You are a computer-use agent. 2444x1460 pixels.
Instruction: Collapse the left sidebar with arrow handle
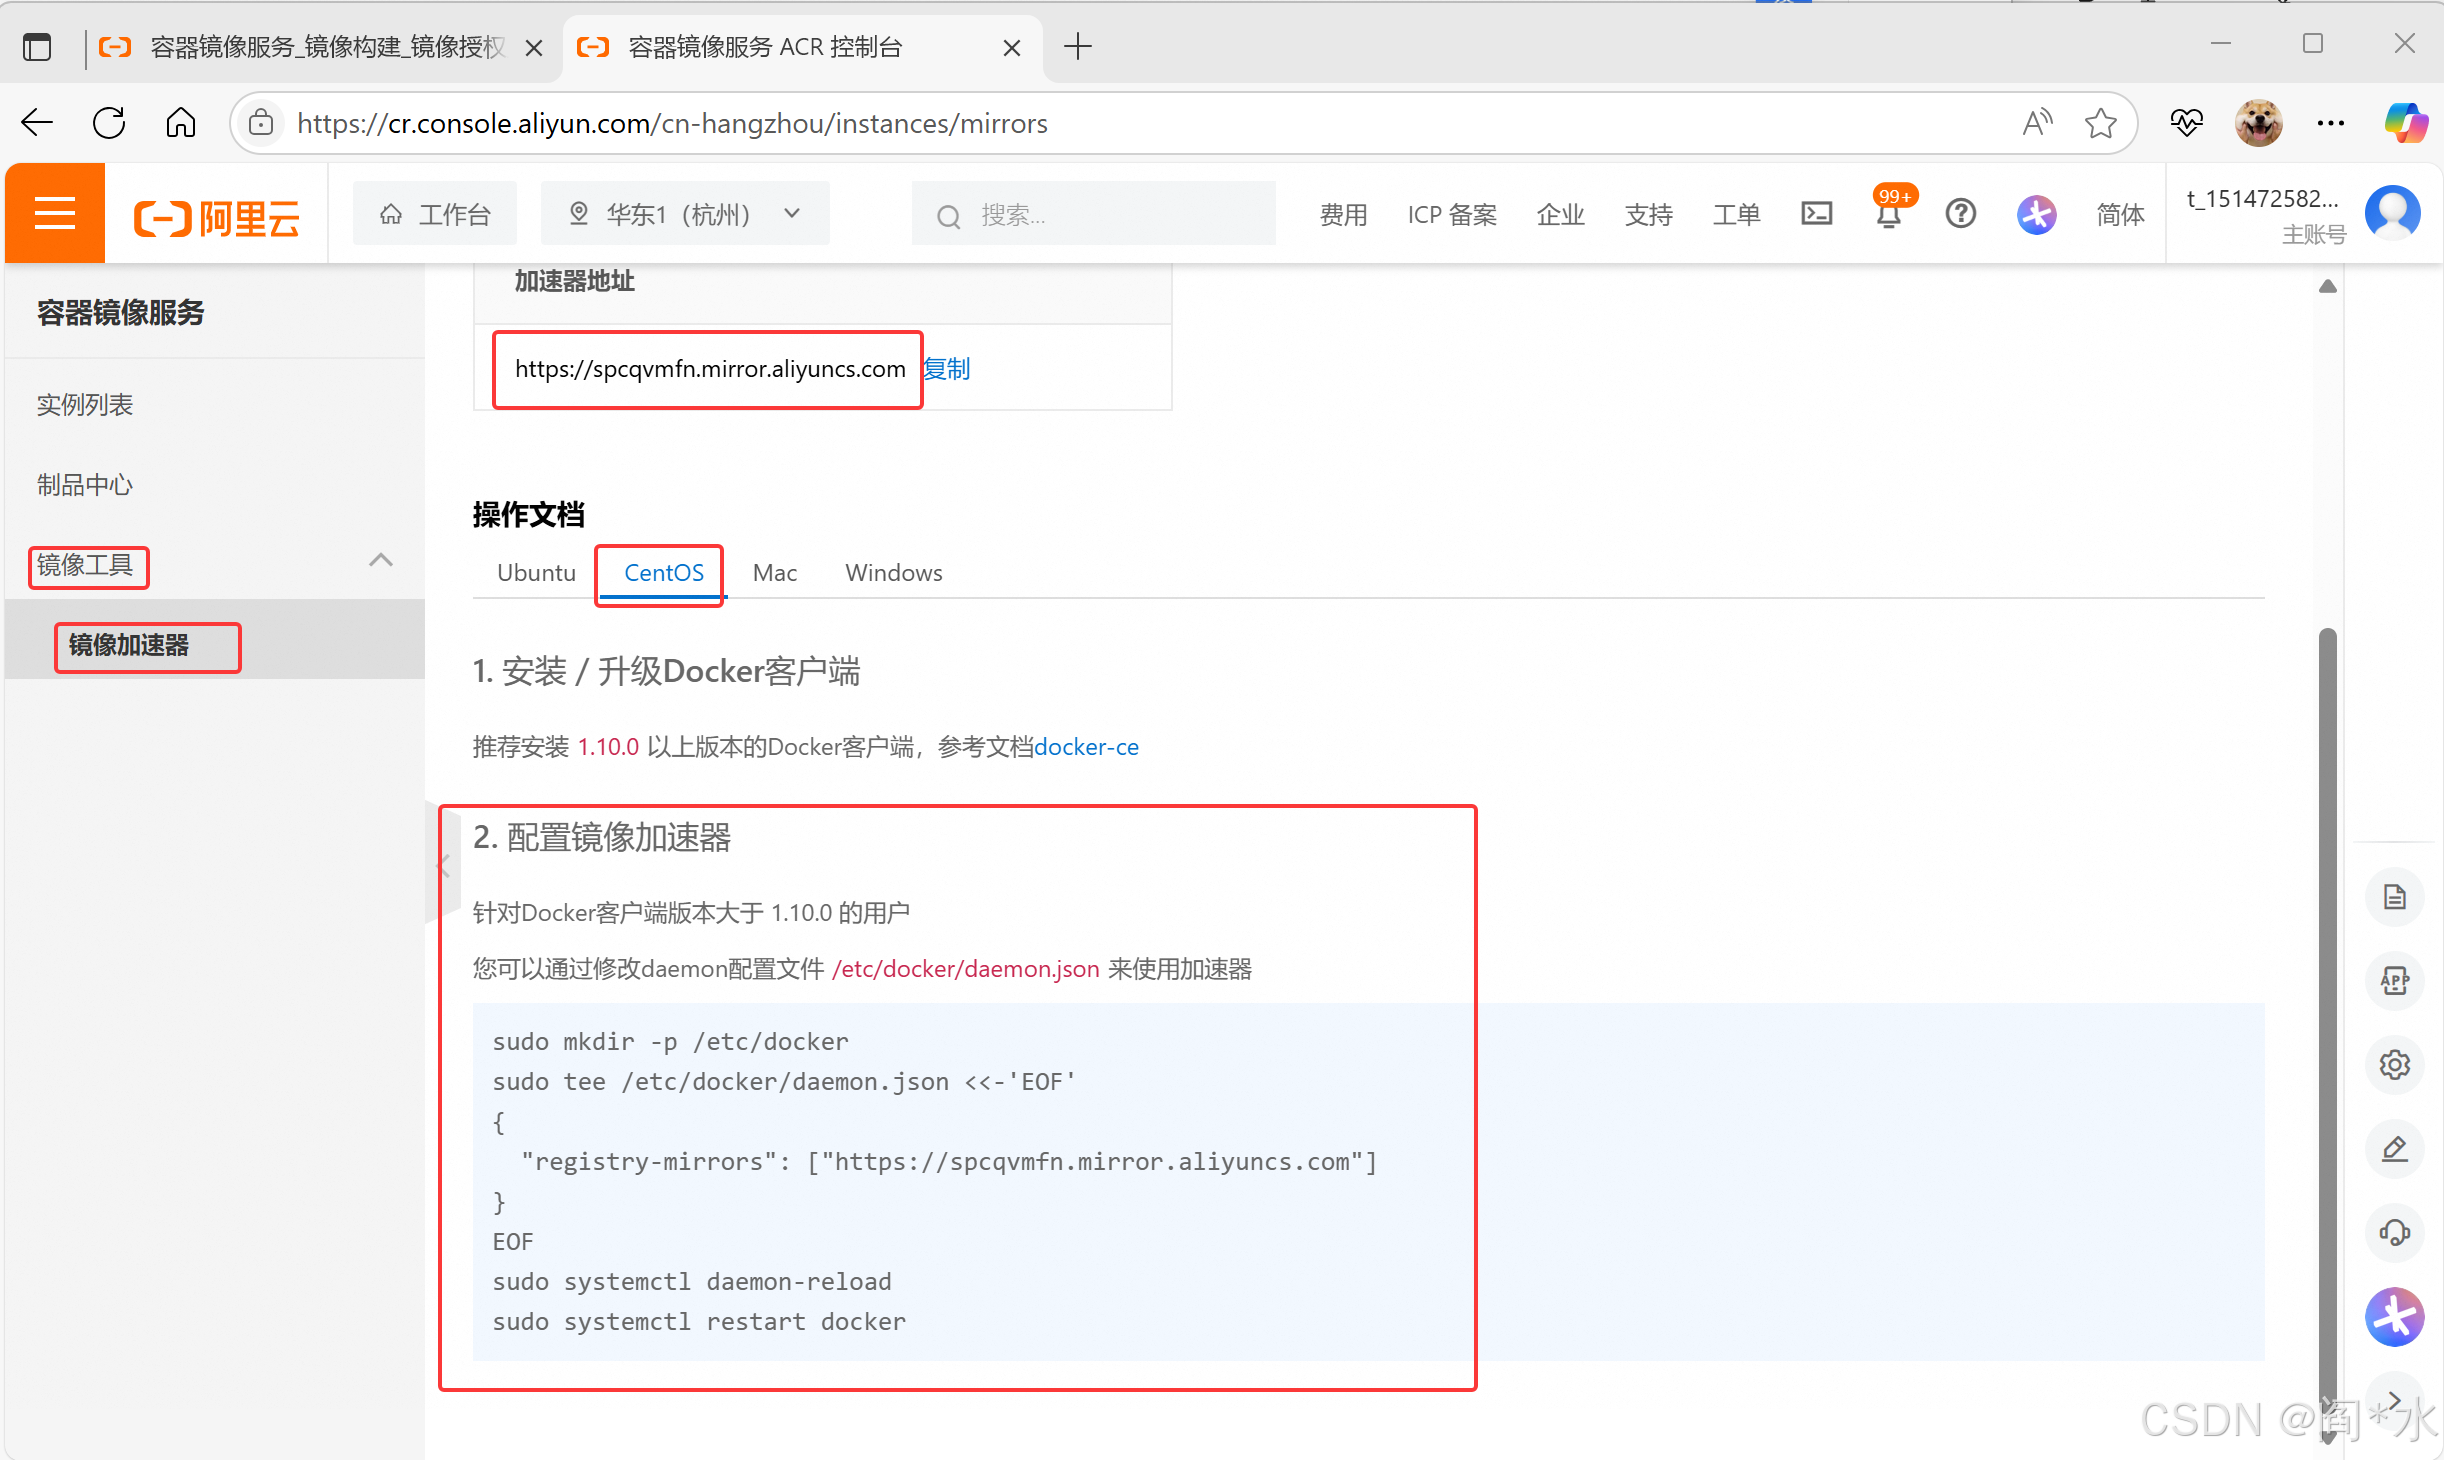444,865
